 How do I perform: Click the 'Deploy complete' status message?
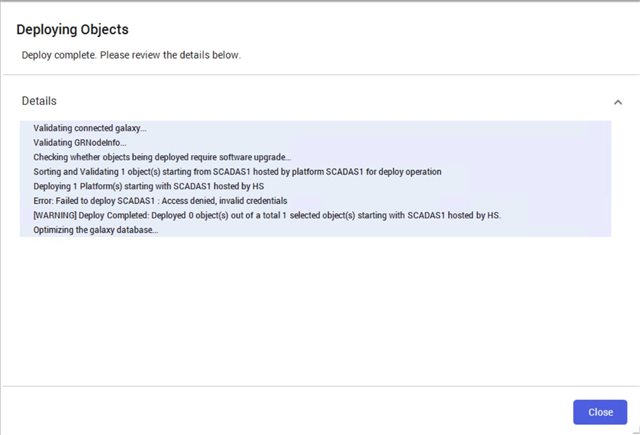coord(131,55)
